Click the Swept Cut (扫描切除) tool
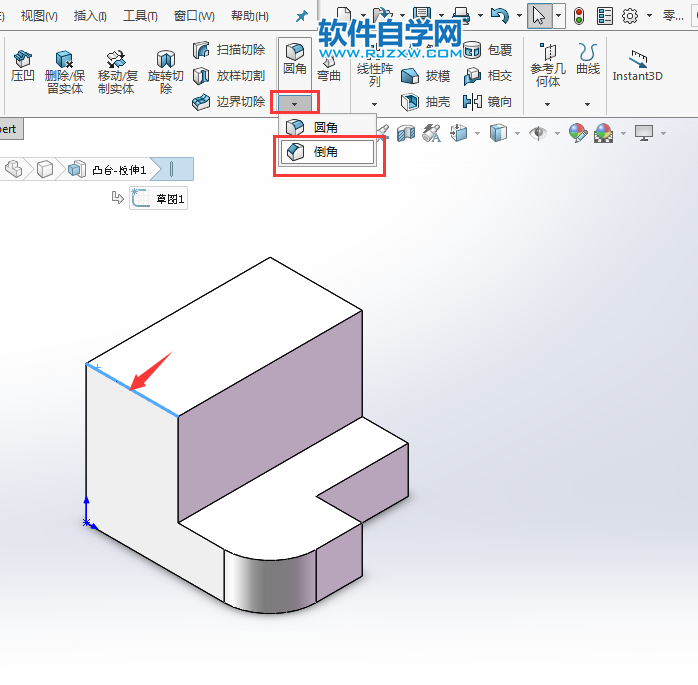 click(229, 50)
